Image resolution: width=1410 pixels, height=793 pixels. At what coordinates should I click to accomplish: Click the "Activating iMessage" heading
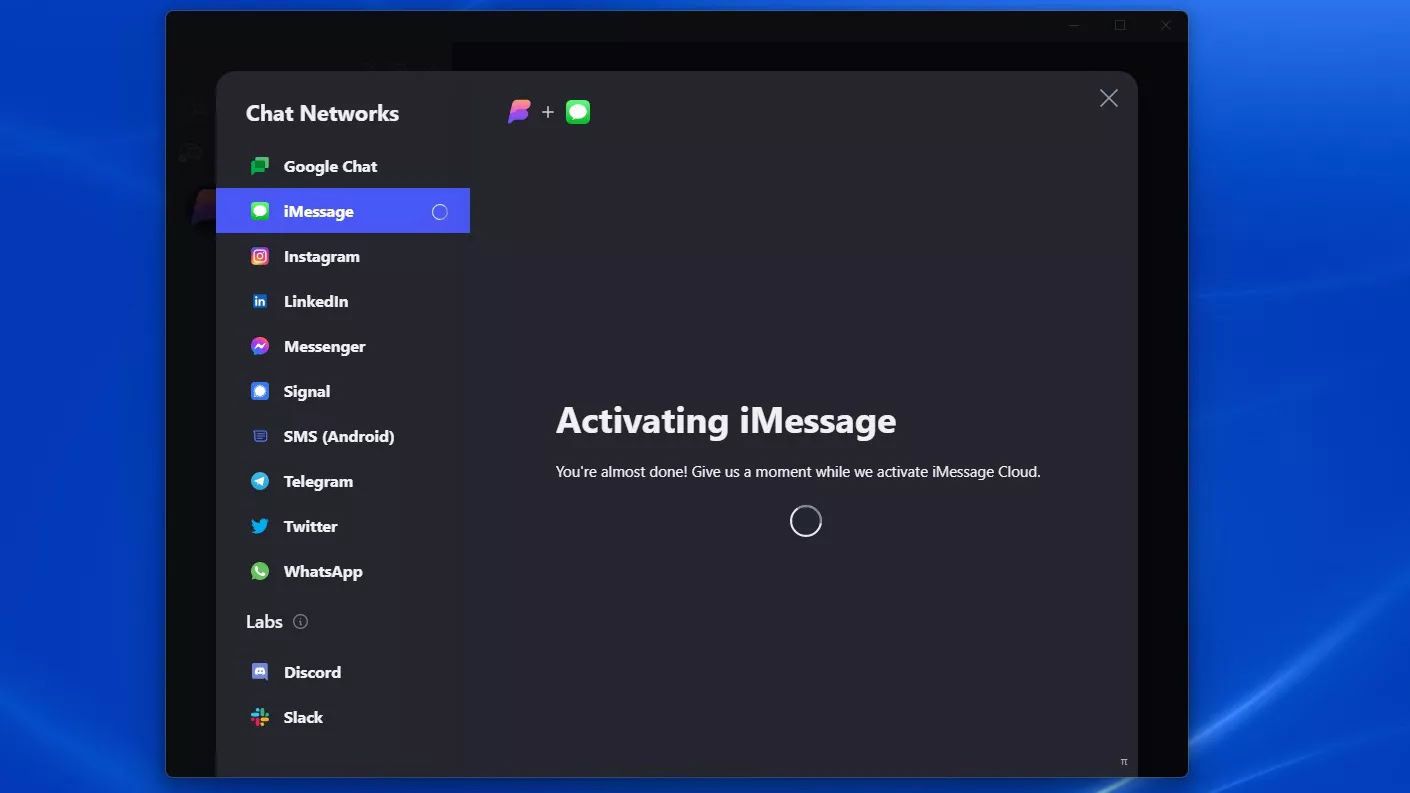tap(726, 421)
